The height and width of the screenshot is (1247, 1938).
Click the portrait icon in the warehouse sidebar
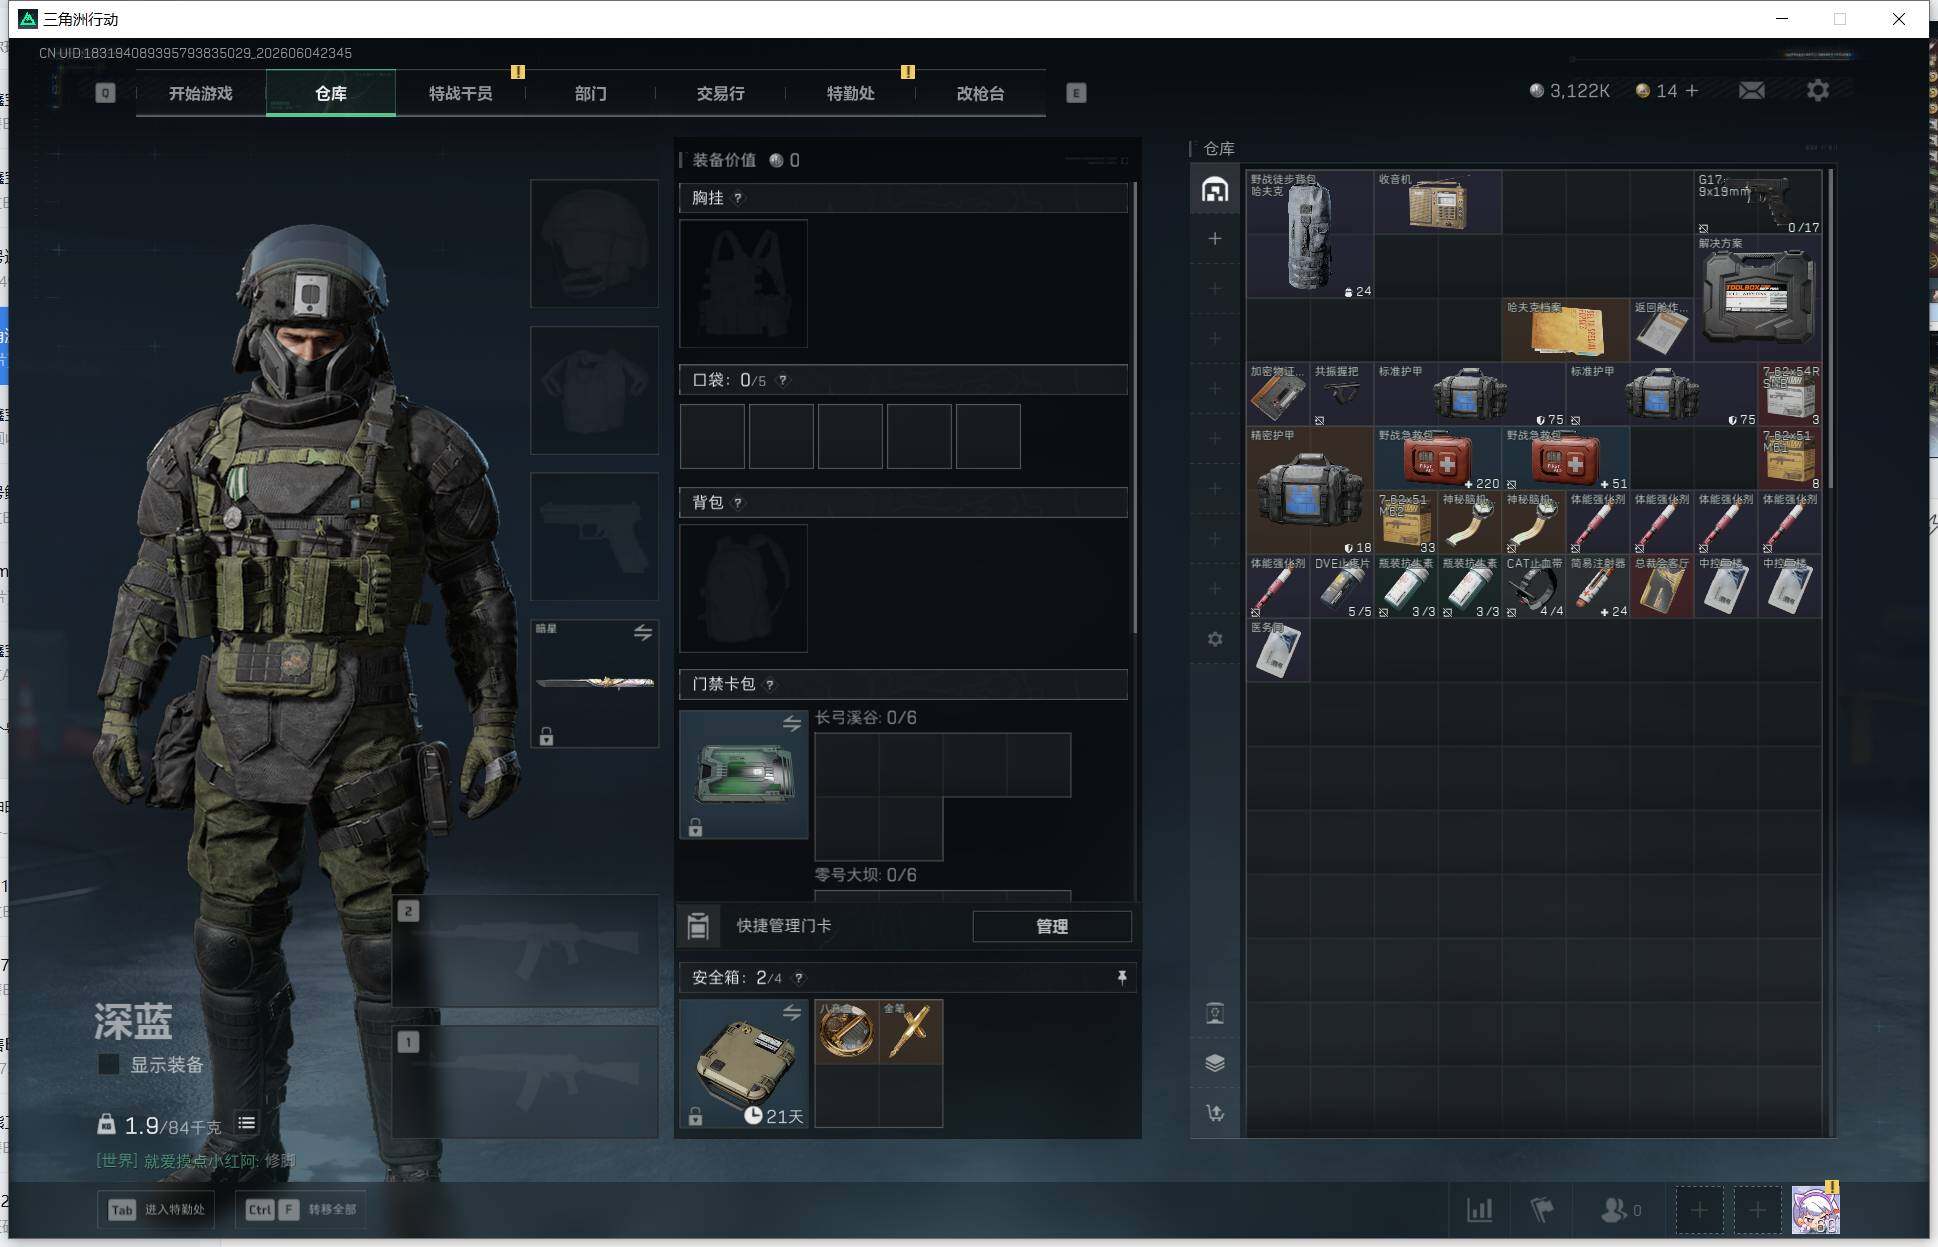(1215, 1014)
